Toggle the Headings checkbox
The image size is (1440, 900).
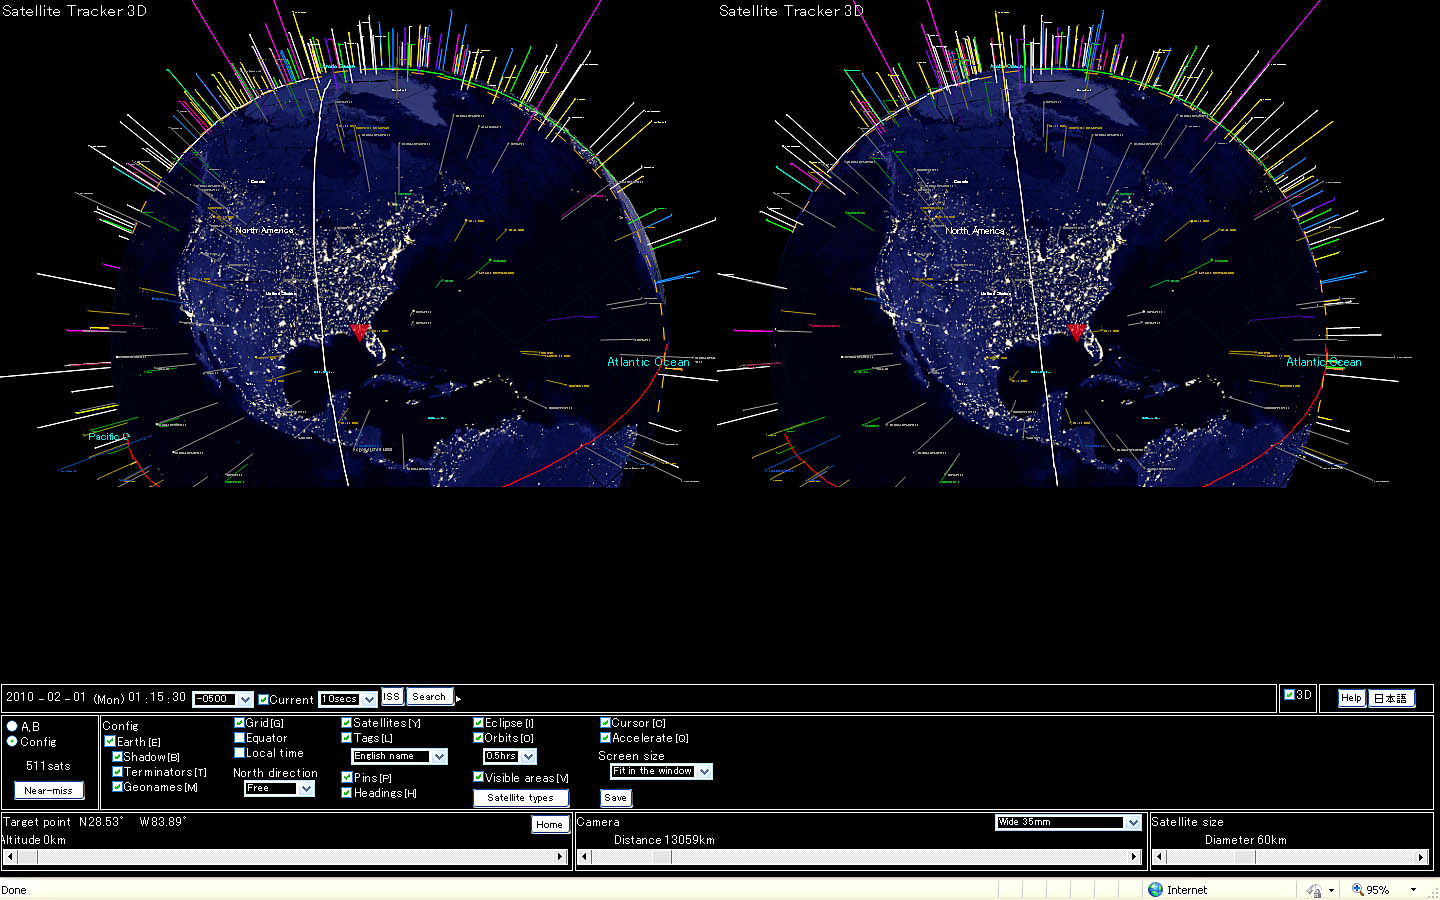point(347,793)
